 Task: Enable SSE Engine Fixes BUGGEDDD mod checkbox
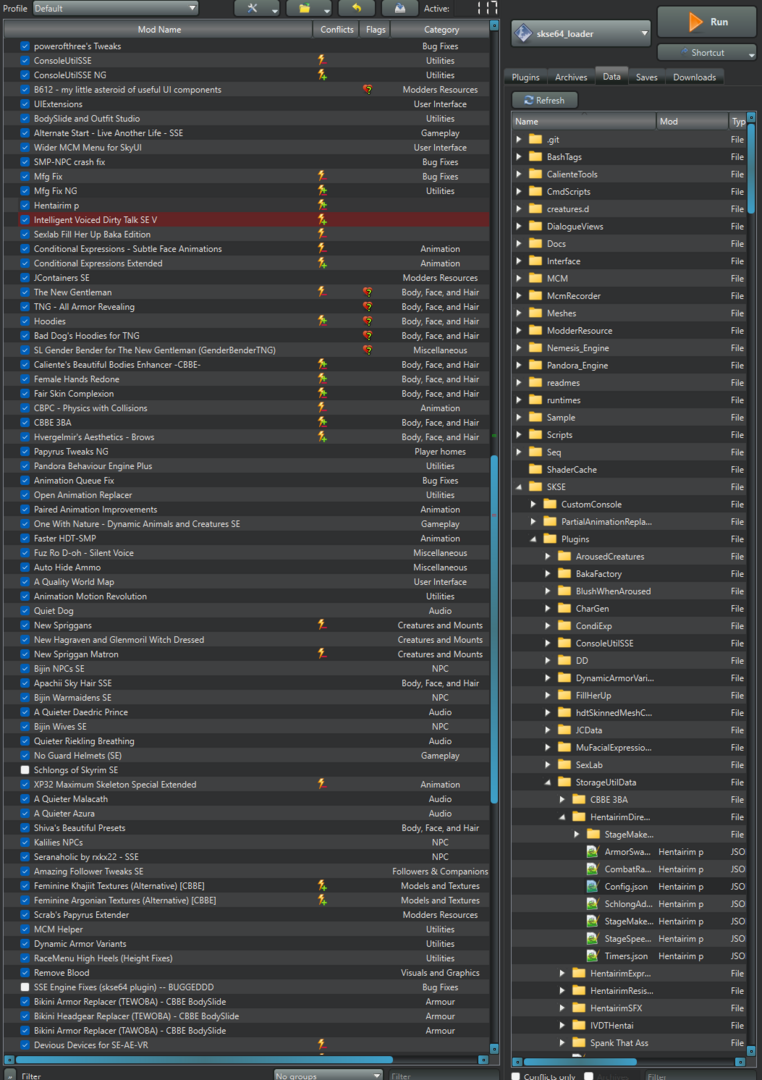point(25,987)
